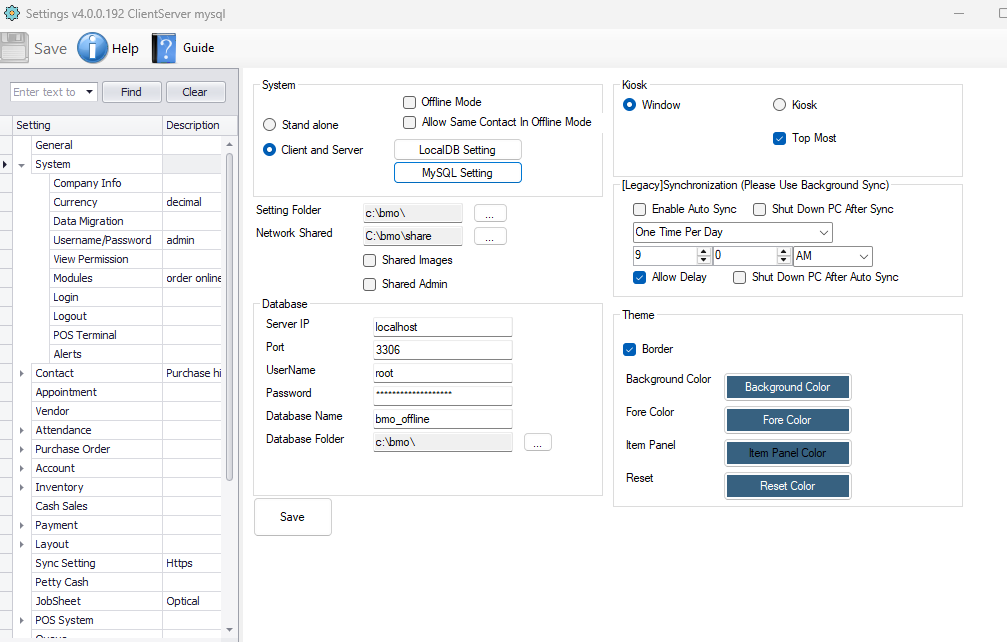The height and width of the screenshot is (642, 1007).
Task: Open LocalDB Setting
Action: pos(457,150)
